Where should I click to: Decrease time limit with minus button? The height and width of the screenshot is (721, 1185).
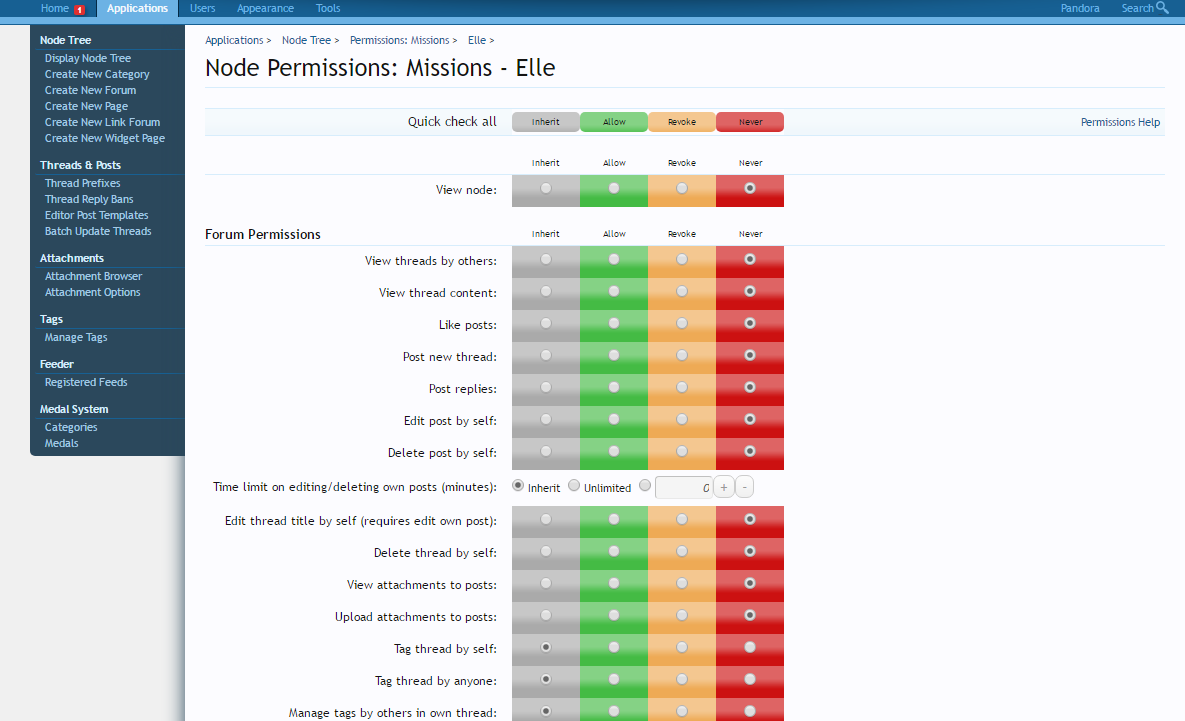[744, 487]
